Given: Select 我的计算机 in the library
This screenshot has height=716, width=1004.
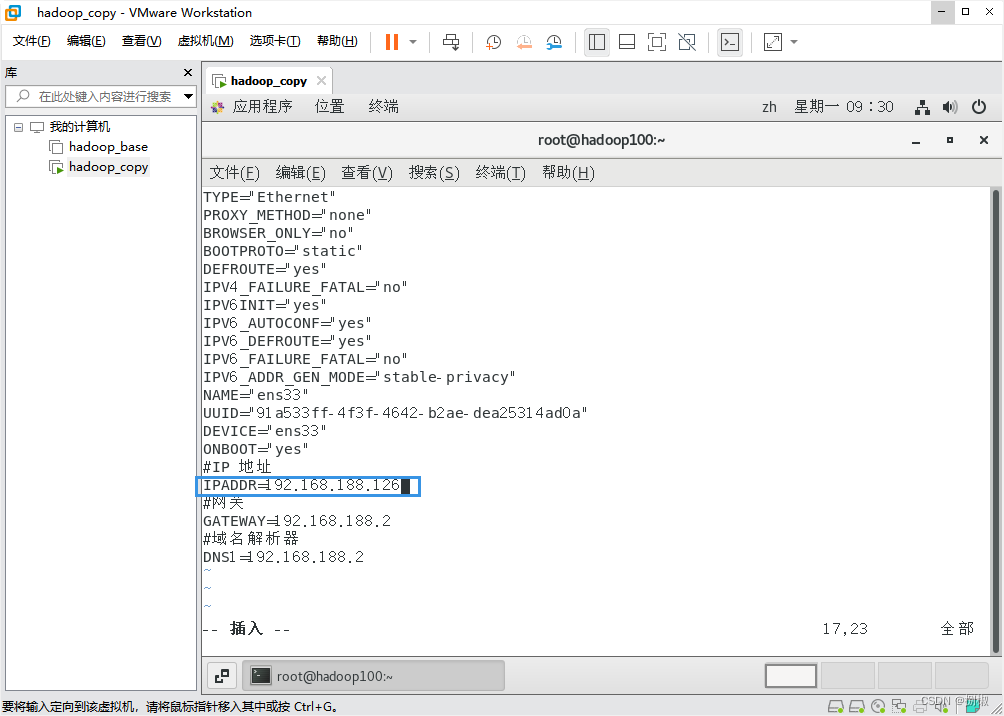Looking at the screenshot, I should click(x=80, y=127).
